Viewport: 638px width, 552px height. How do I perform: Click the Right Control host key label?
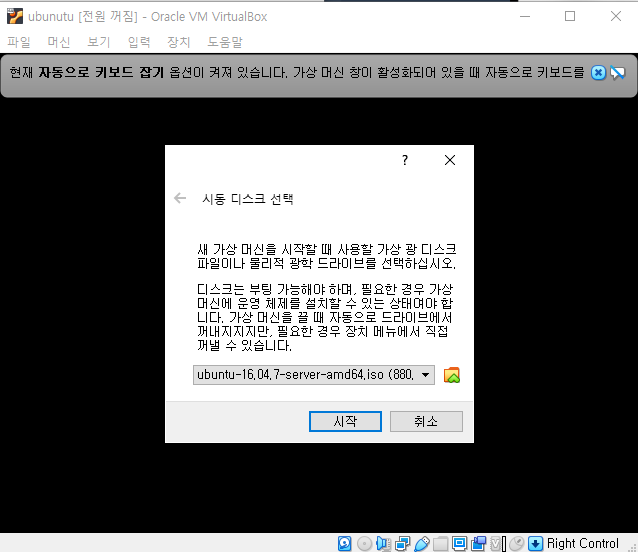tap(583, 543)
